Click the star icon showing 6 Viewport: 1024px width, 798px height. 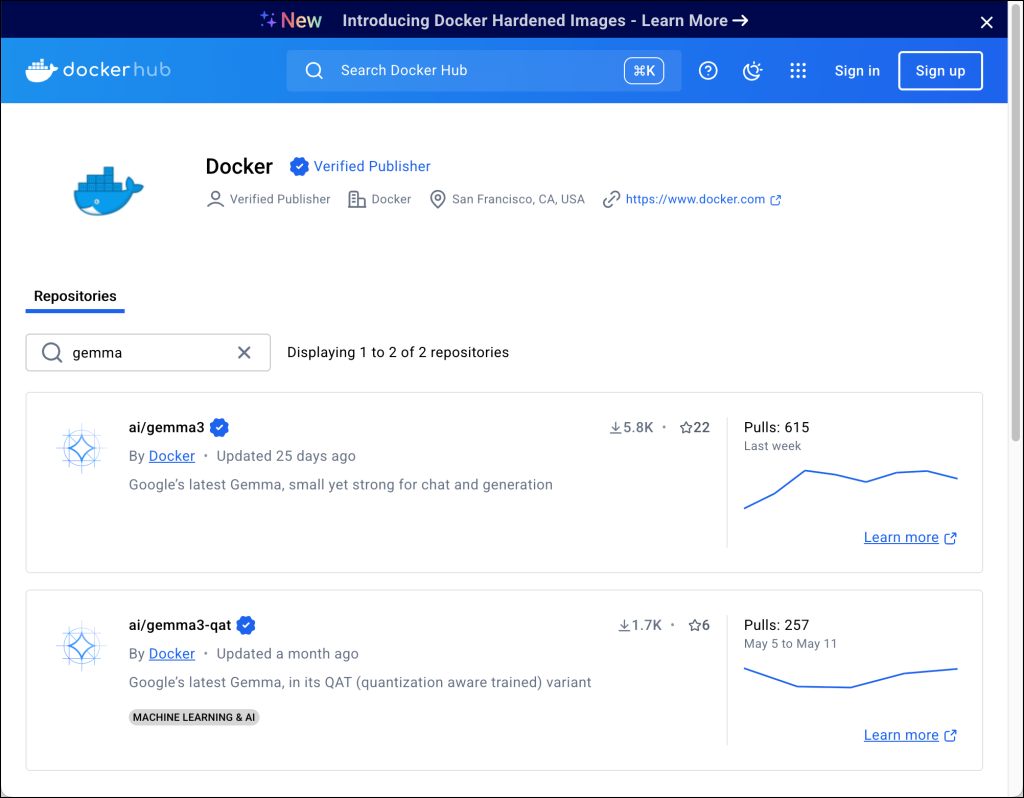coord(695,625)
